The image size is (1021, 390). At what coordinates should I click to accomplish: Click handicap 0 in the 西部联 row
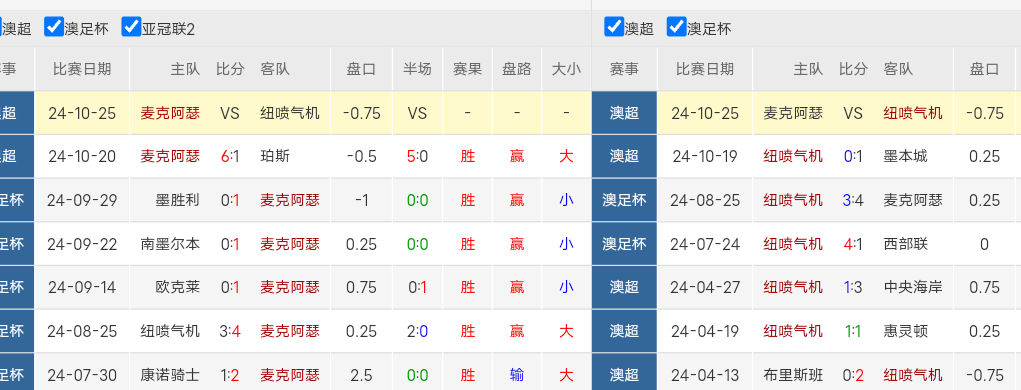pos(985,244)
